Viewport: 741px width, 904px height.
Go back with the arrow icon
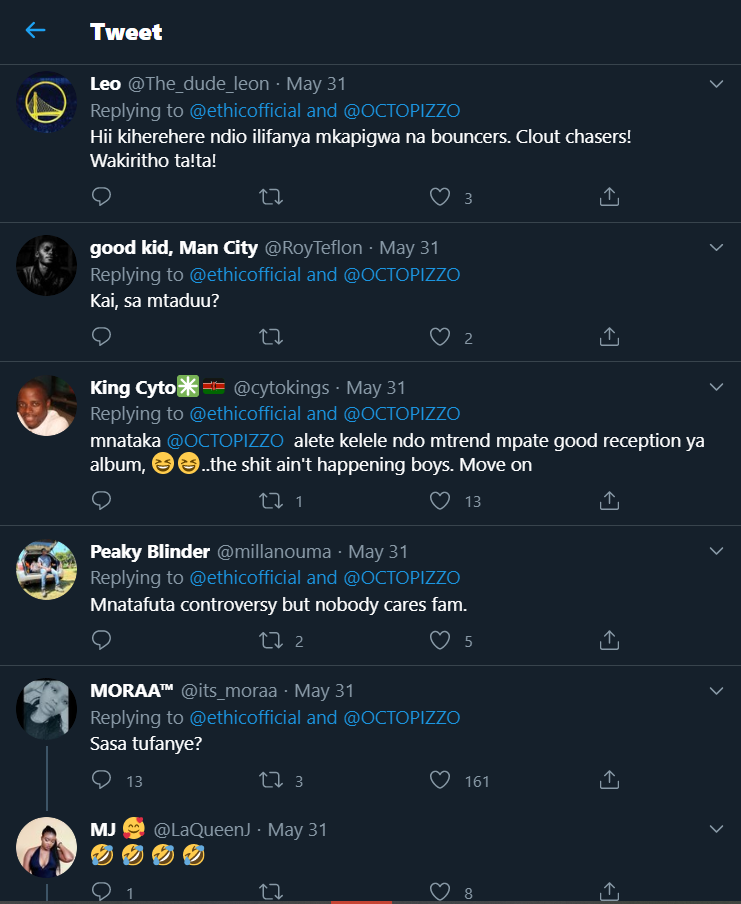click(36, 31)
